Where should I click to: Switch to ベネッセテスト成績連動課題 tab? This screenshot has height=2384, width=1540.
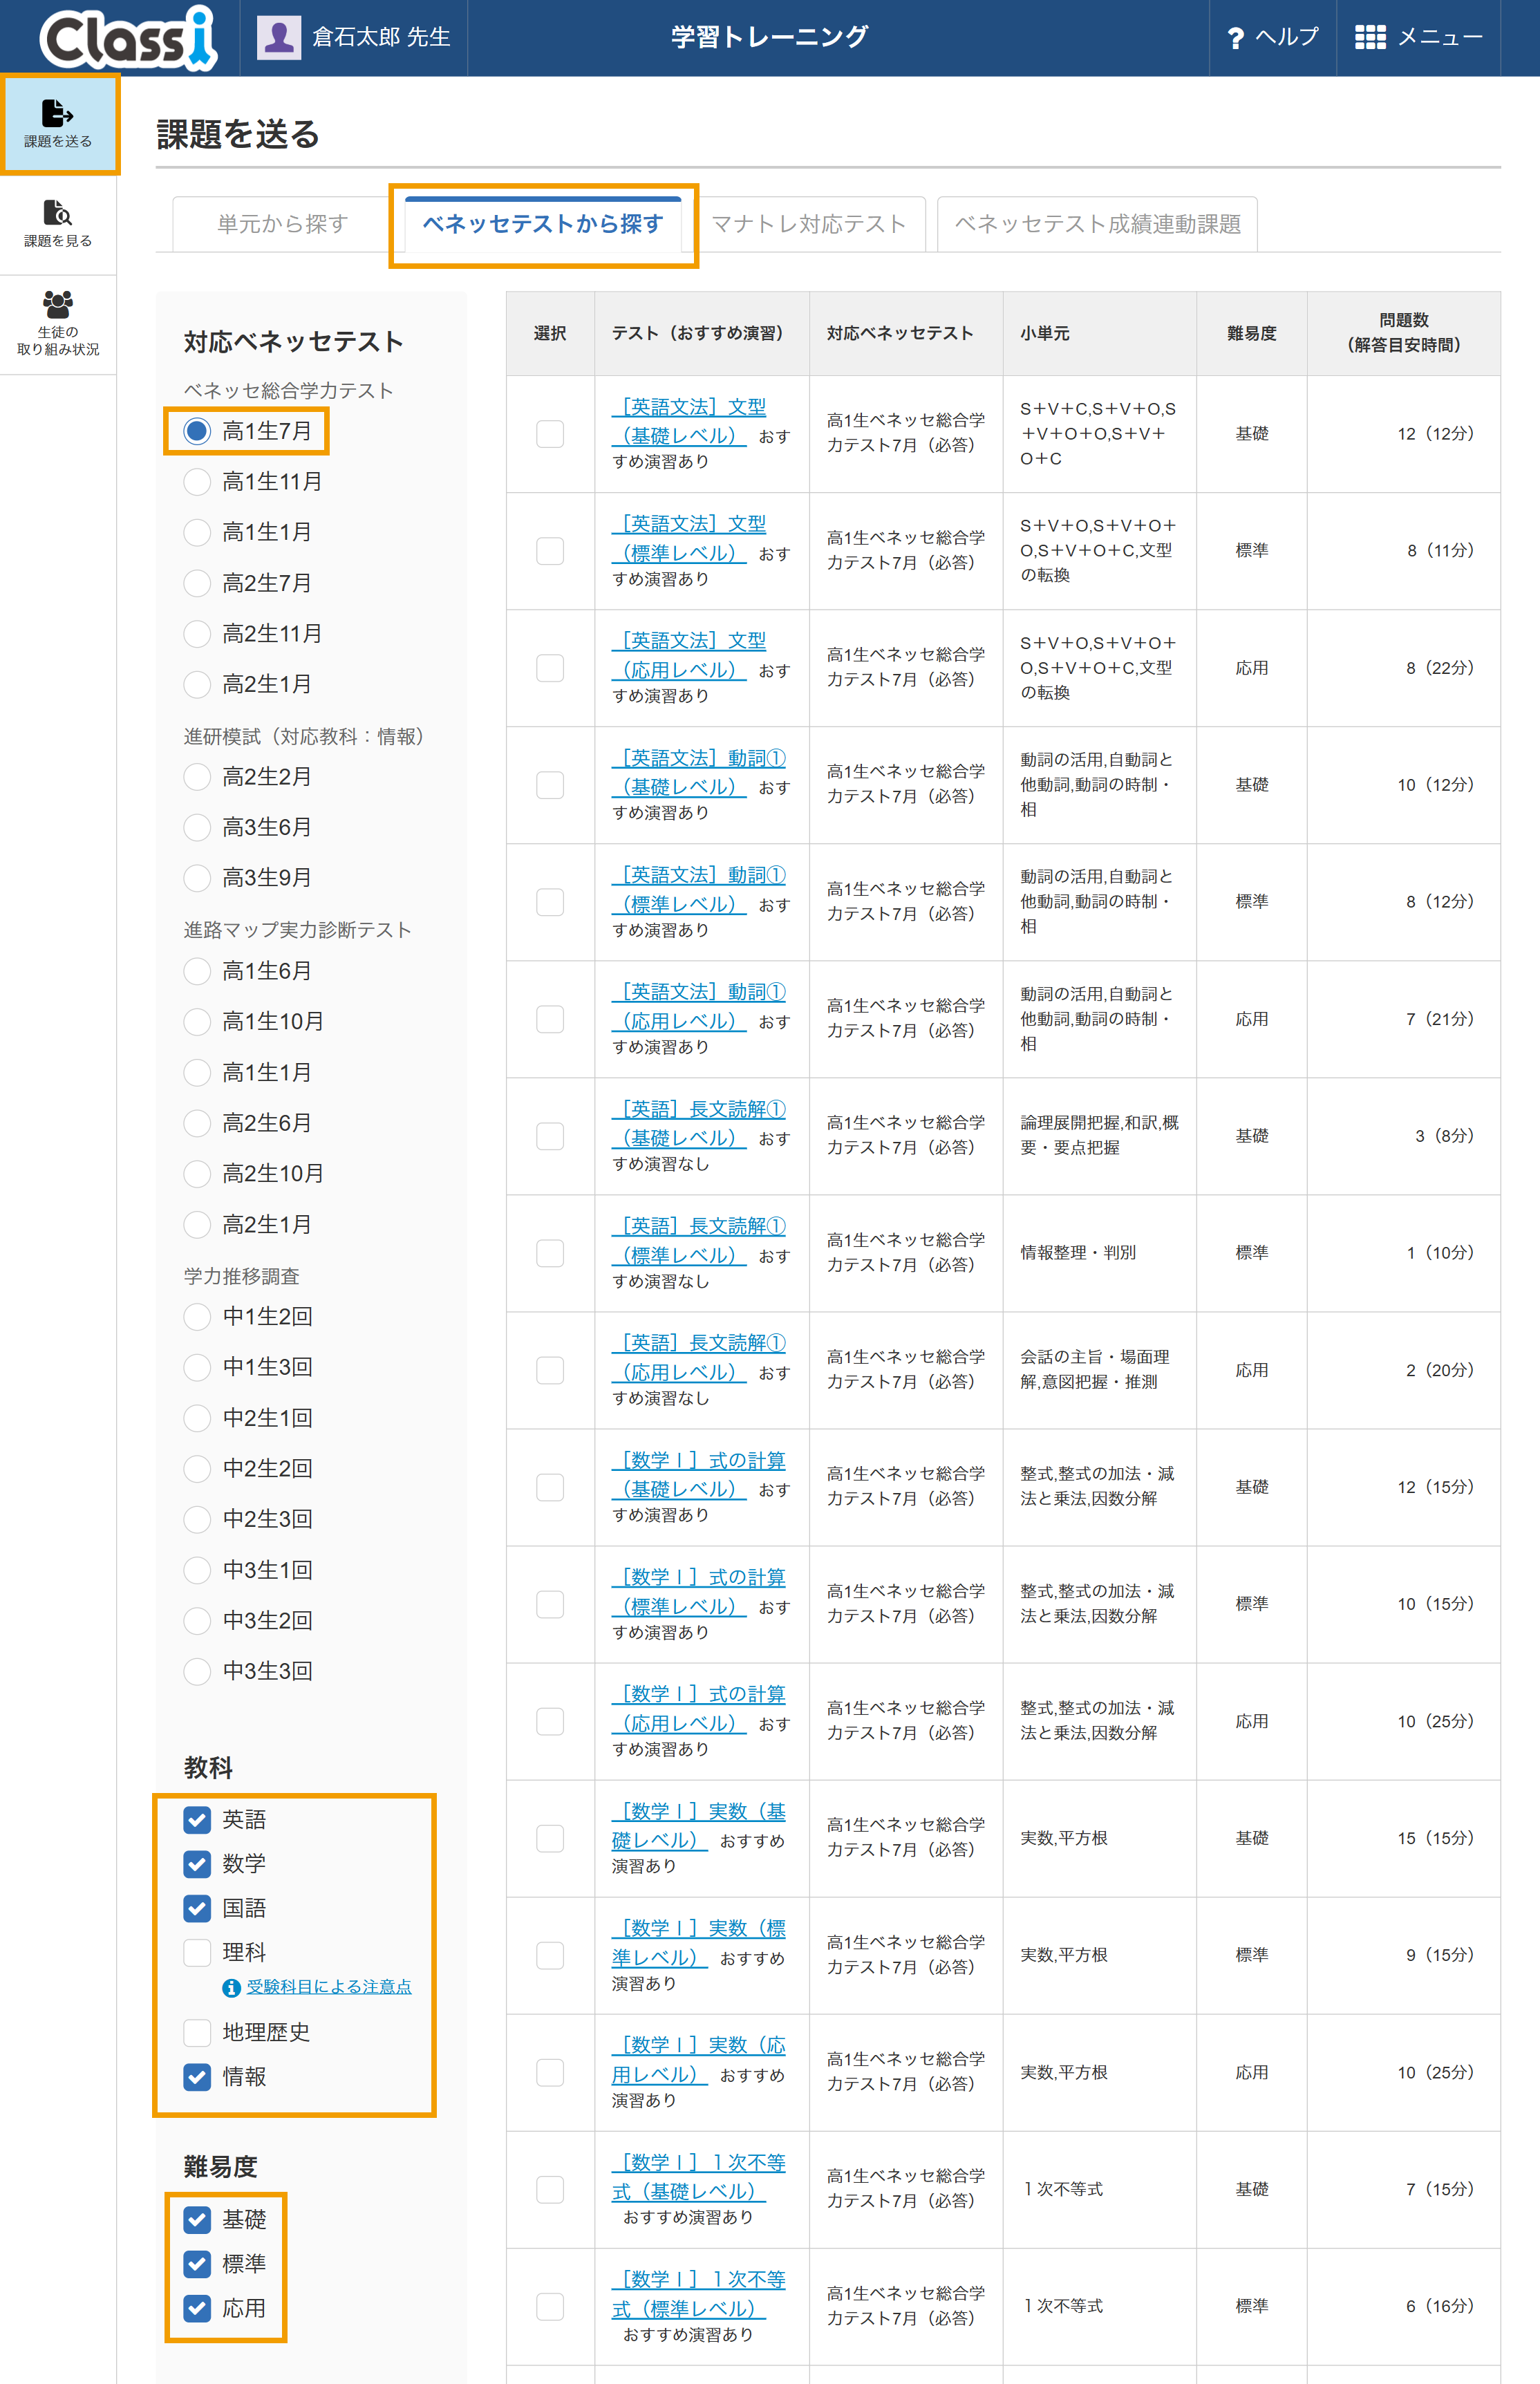point(1097,224)
